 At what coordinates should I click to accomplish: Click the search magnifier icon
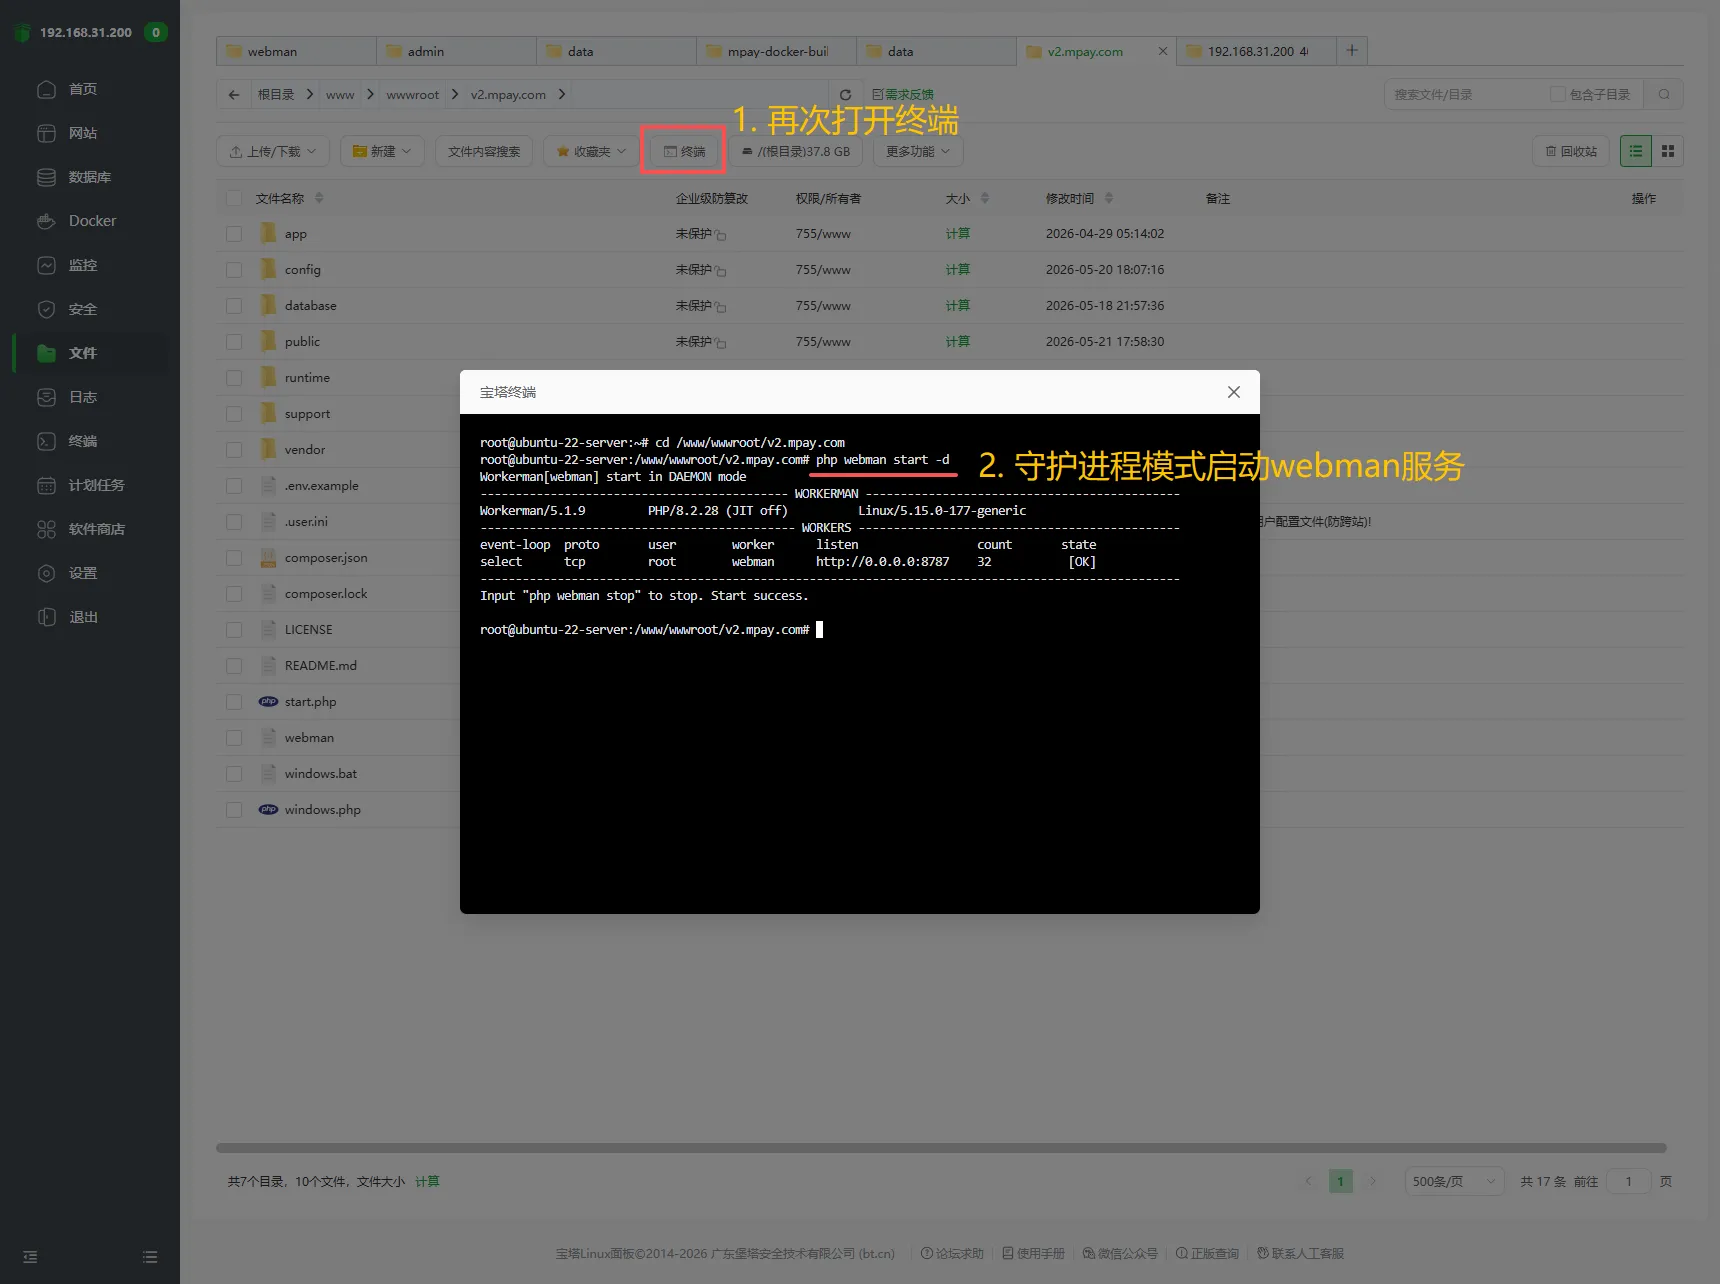point(1664,95)
